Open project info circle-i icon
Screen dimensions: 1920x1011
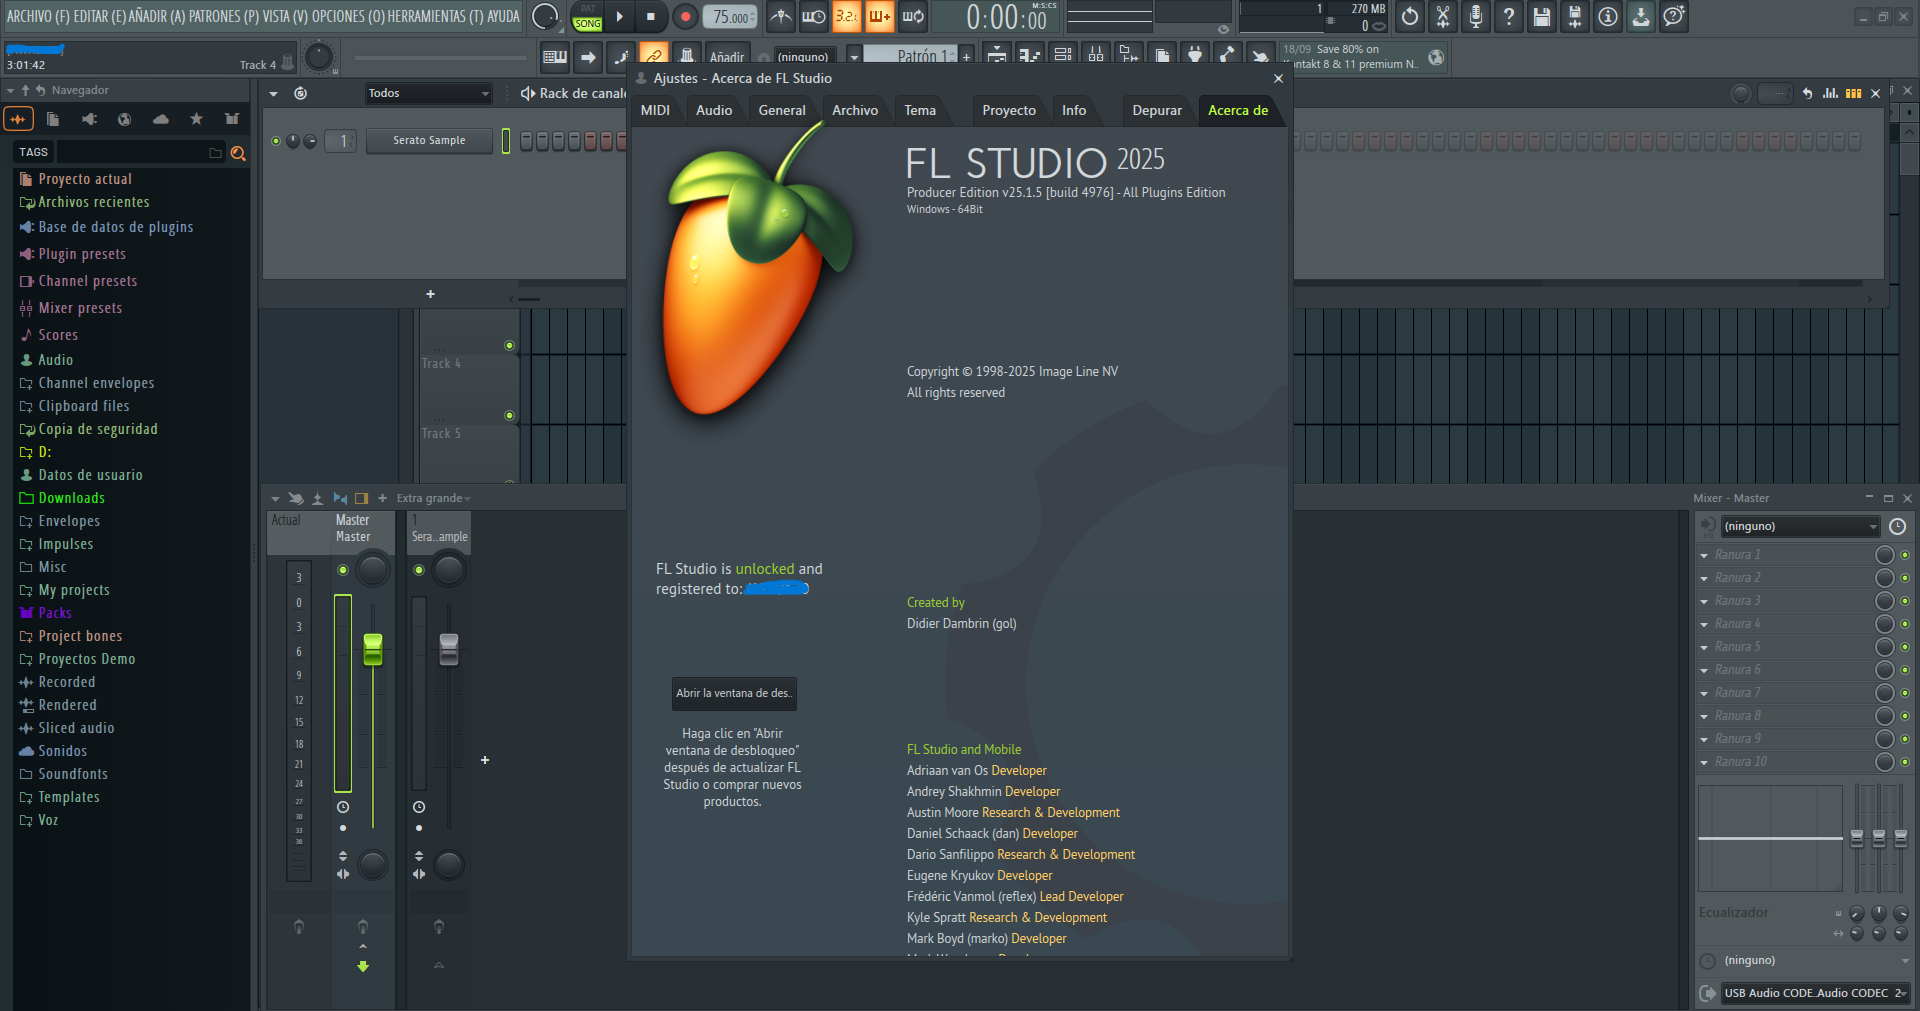click(x=1607, y=16)
